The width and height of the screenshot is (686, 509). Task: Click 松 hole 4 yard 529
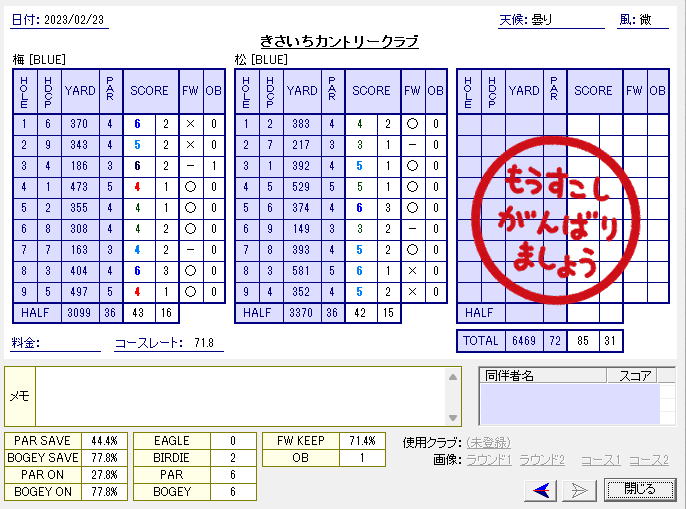pos(301,187)
